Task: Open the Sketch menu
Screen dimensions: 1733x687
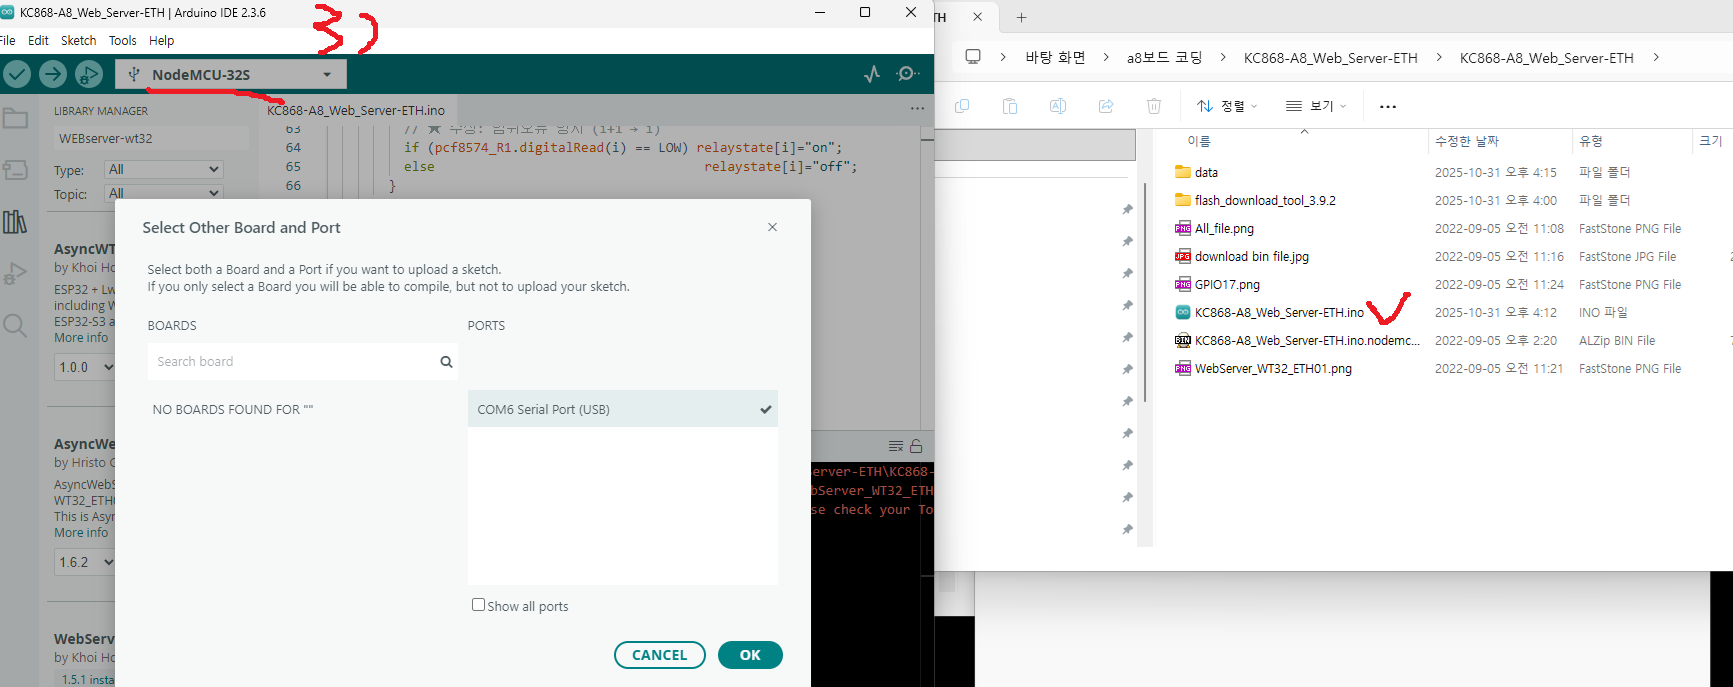Action: tap(78, 41)
